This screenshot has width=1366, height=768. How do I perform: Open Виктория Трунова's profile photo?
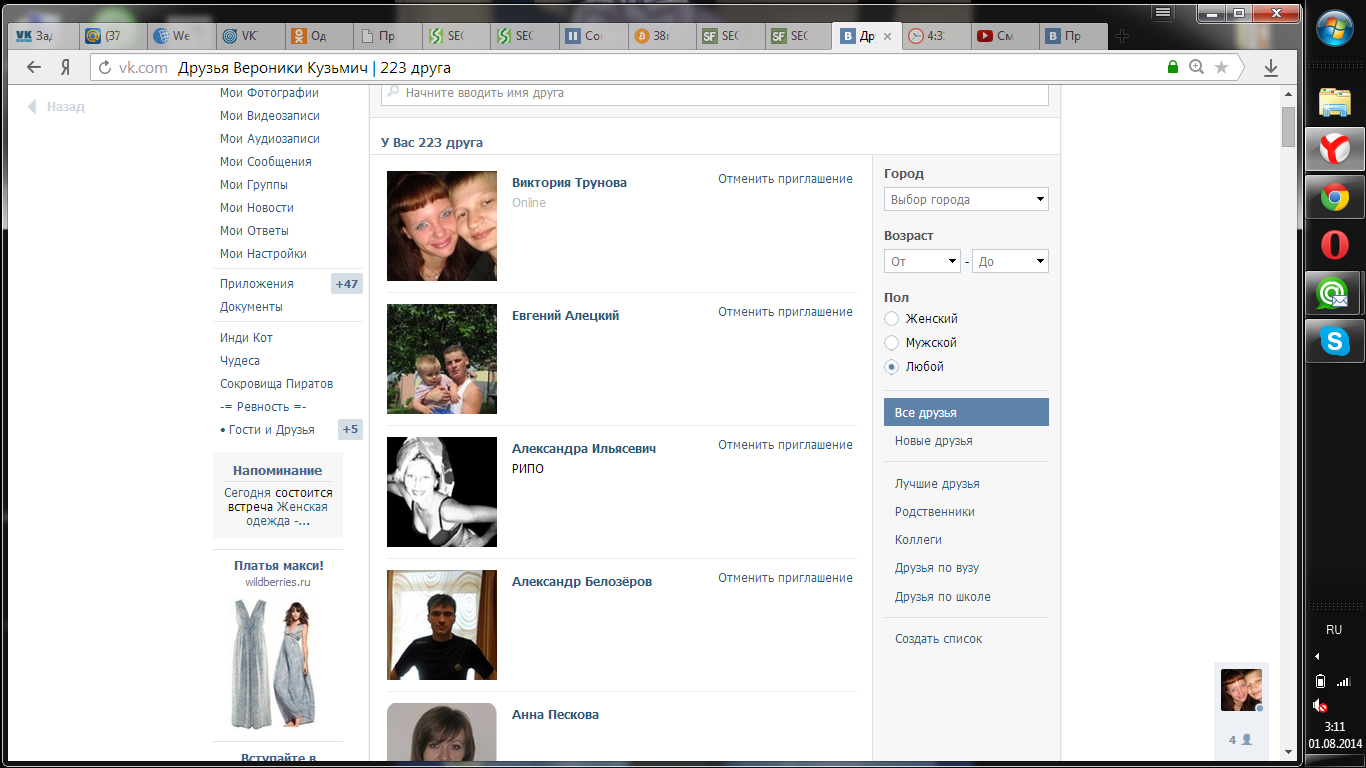[x=442, y=226]
